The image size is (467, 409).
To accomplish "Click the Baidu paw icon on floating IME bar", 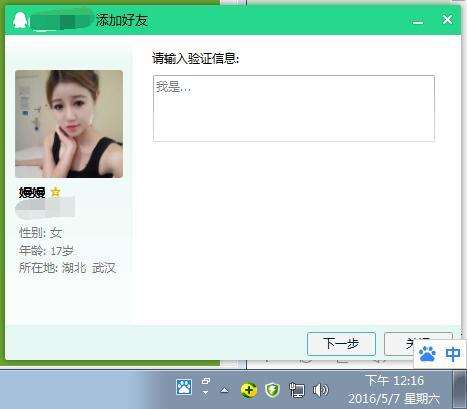I will [x=427, y=354].
